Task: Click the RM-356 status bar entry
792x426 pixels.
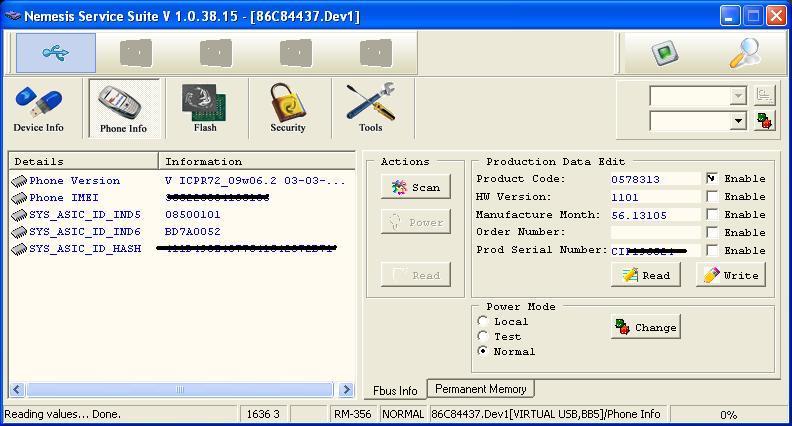Action: 353,414
